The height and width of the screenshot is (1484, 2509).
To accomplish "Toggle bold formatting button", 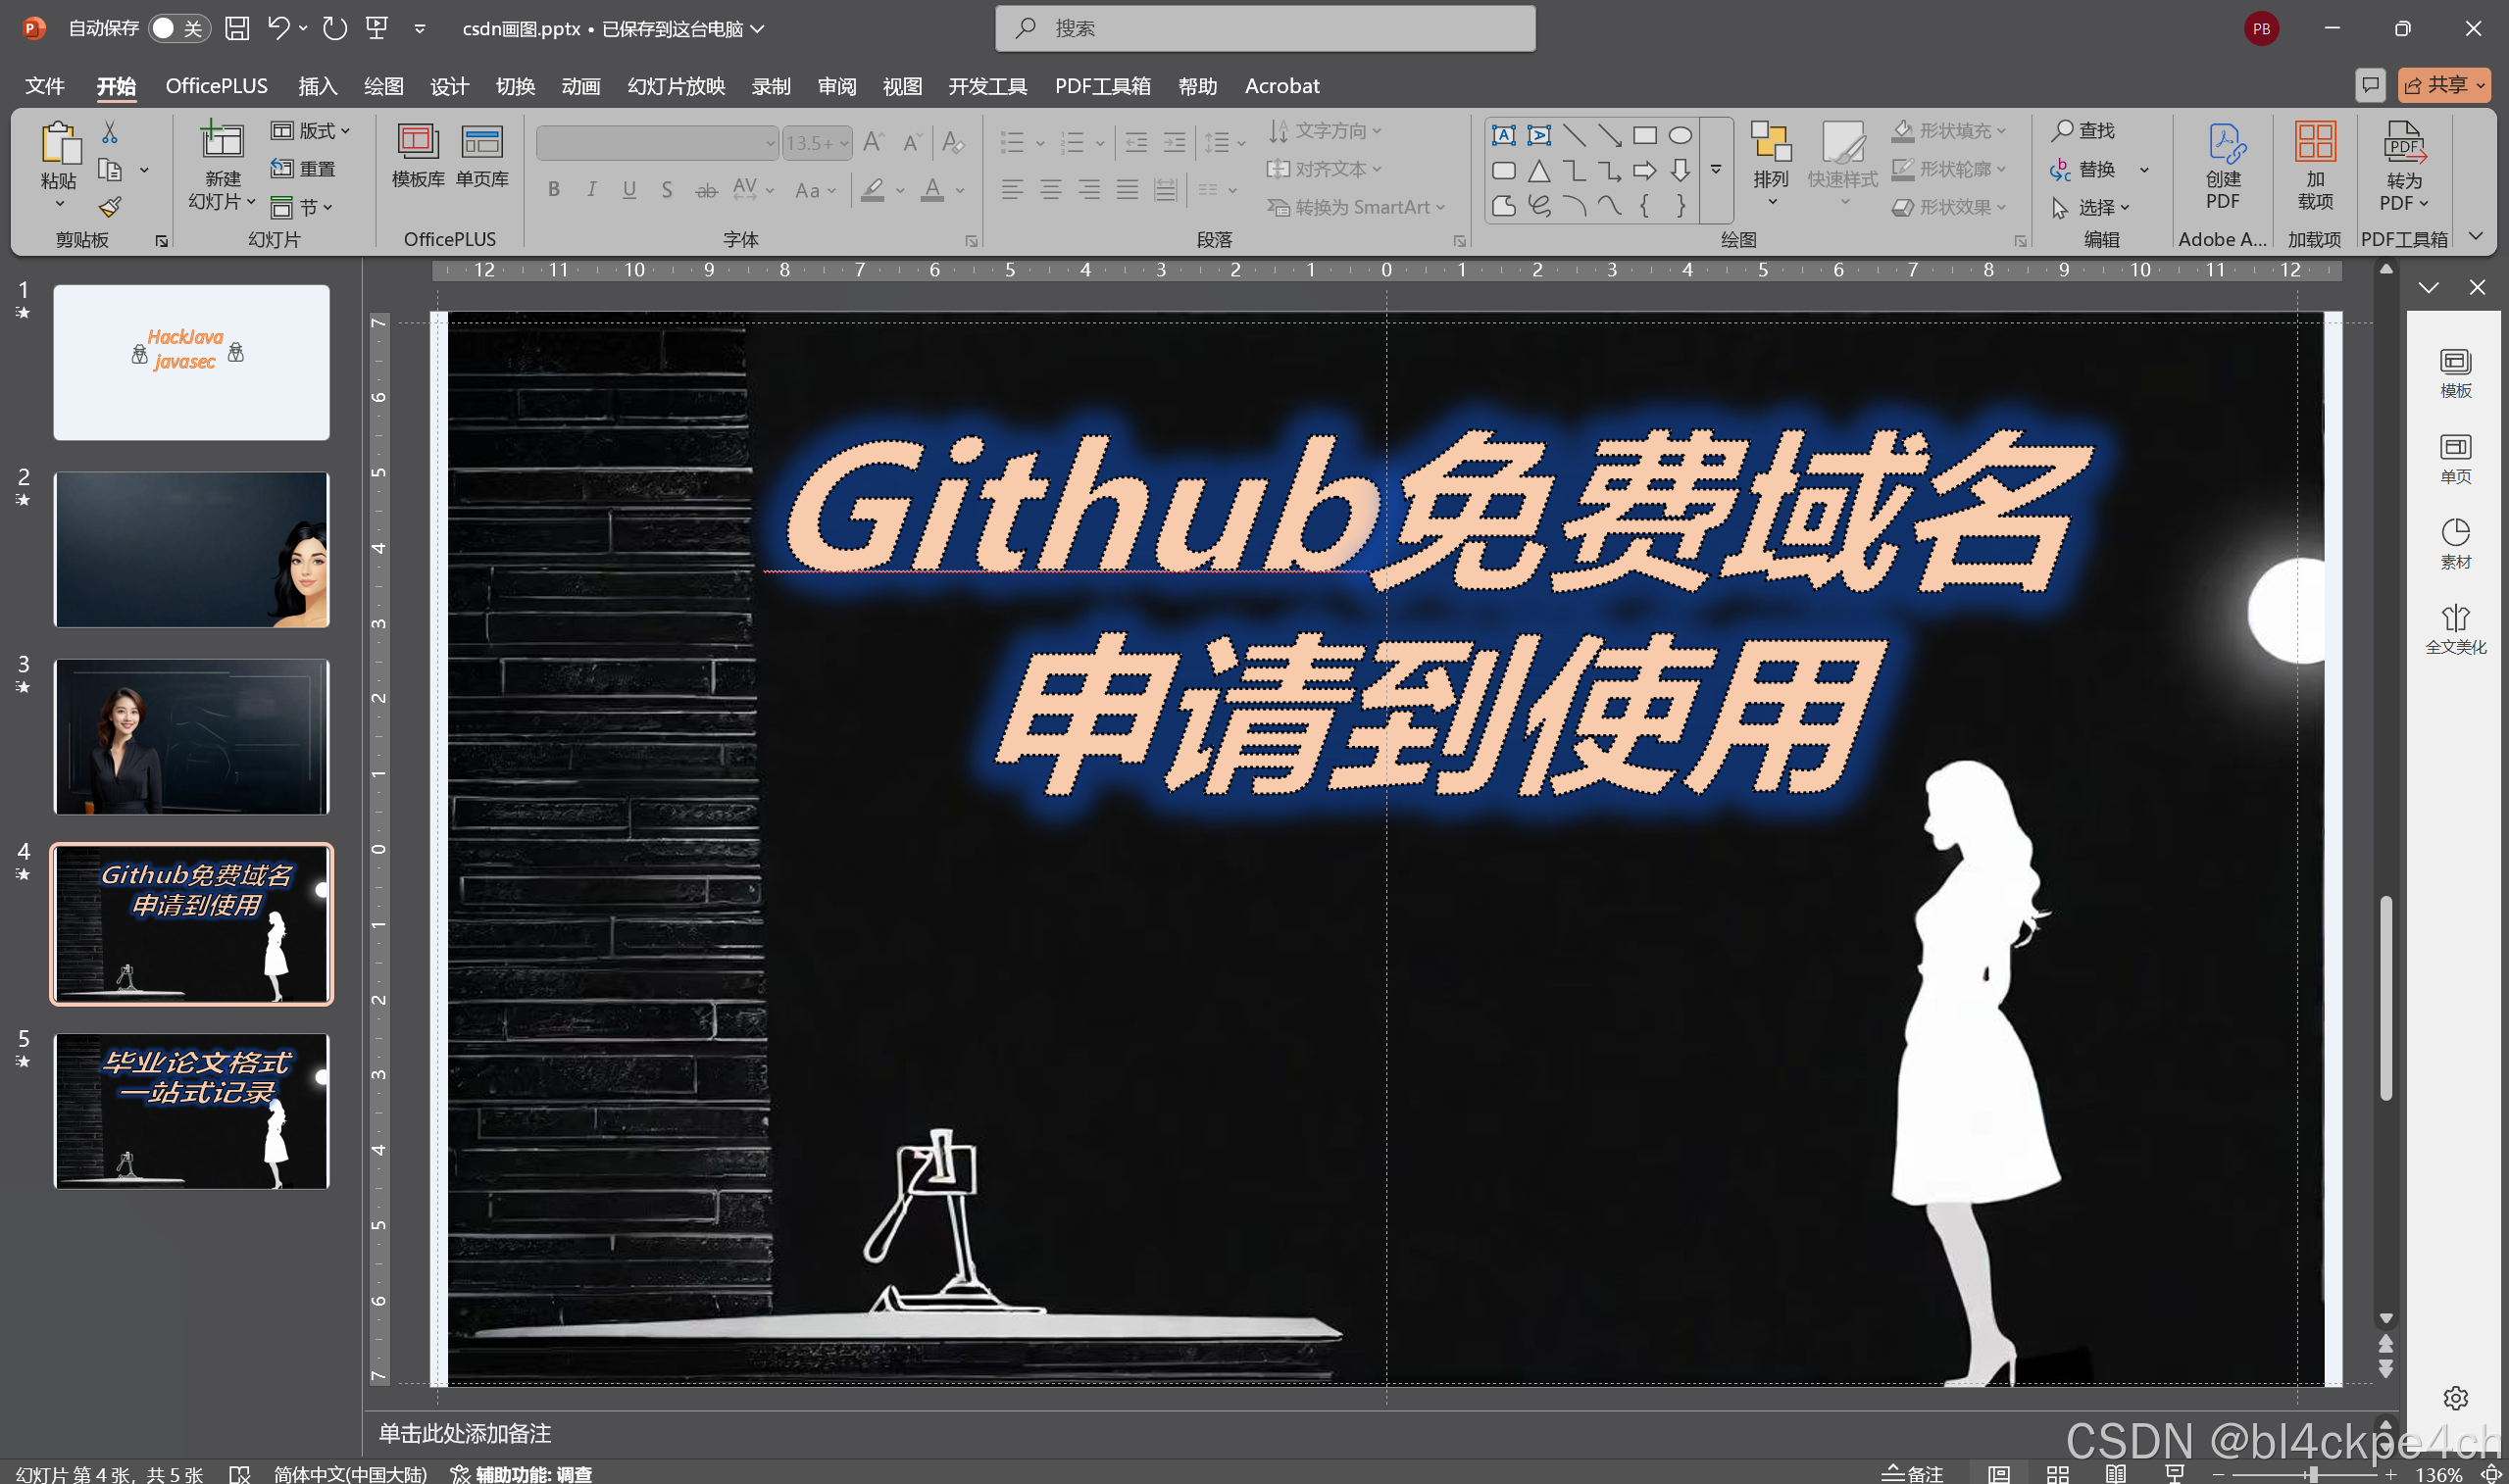I will tap(554, 189).
